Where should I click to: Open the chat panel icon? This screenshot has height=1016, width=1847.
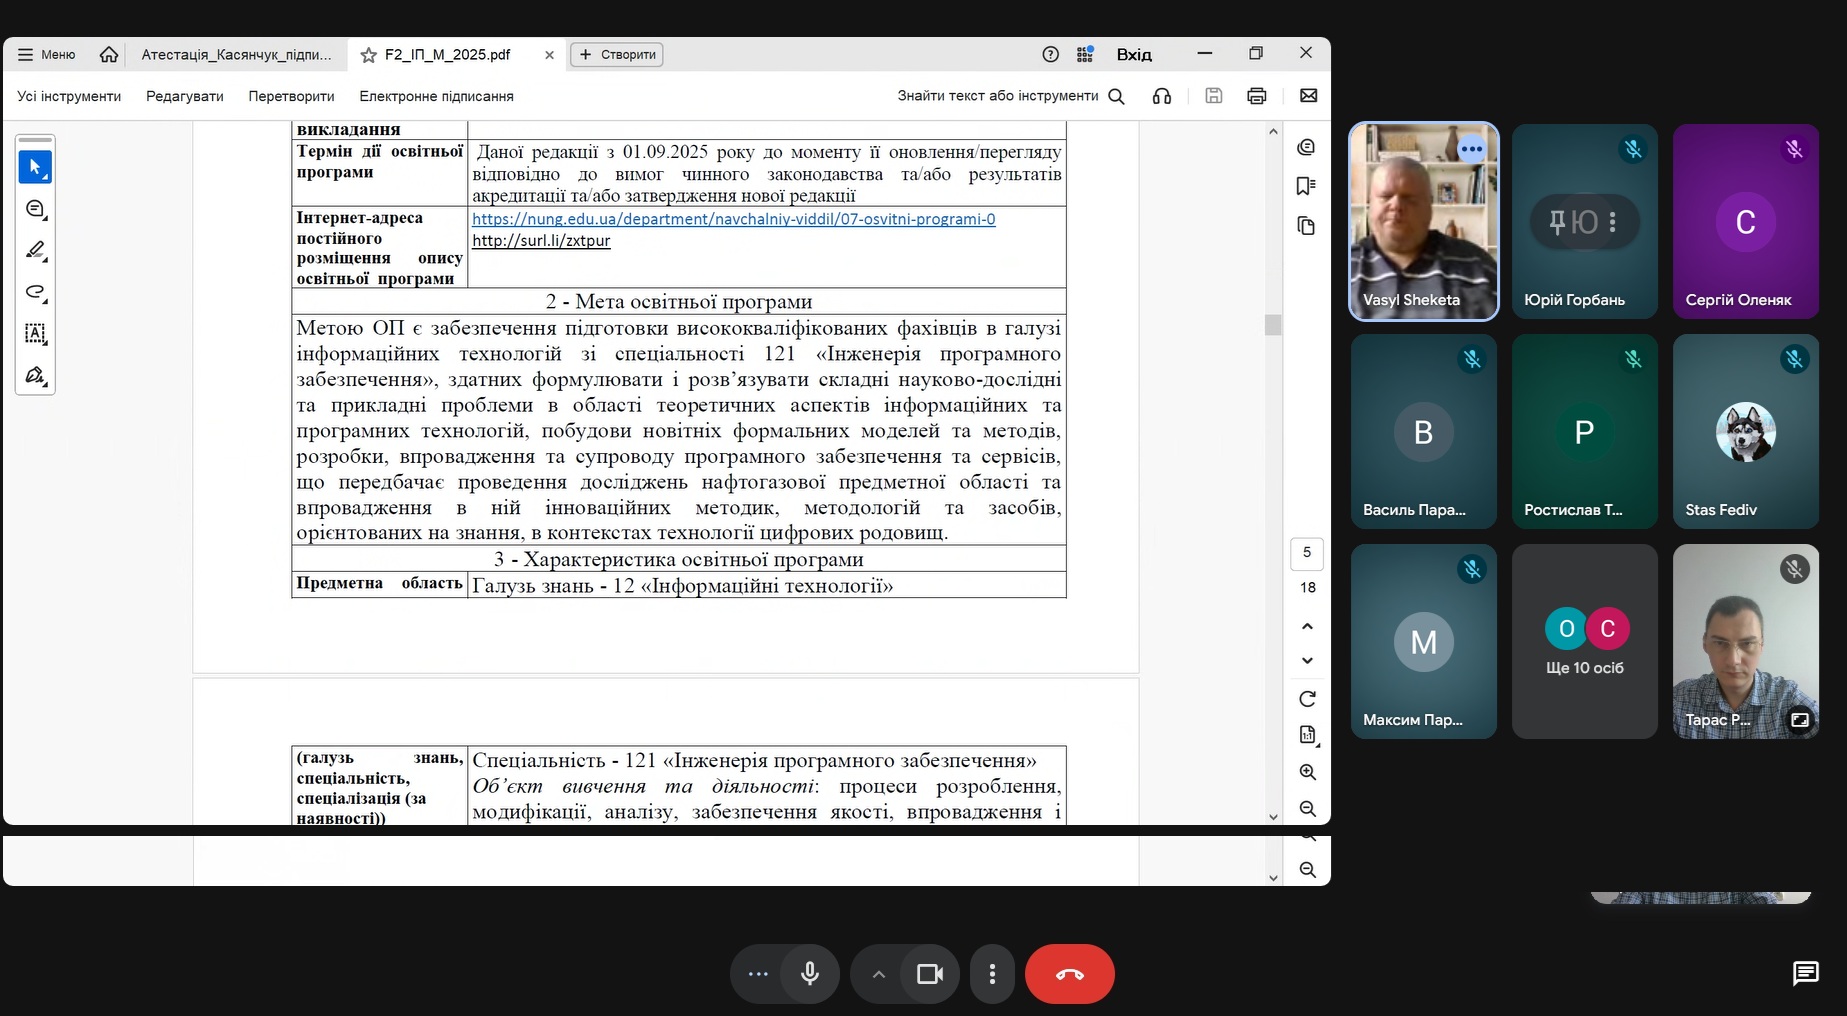1805,973
